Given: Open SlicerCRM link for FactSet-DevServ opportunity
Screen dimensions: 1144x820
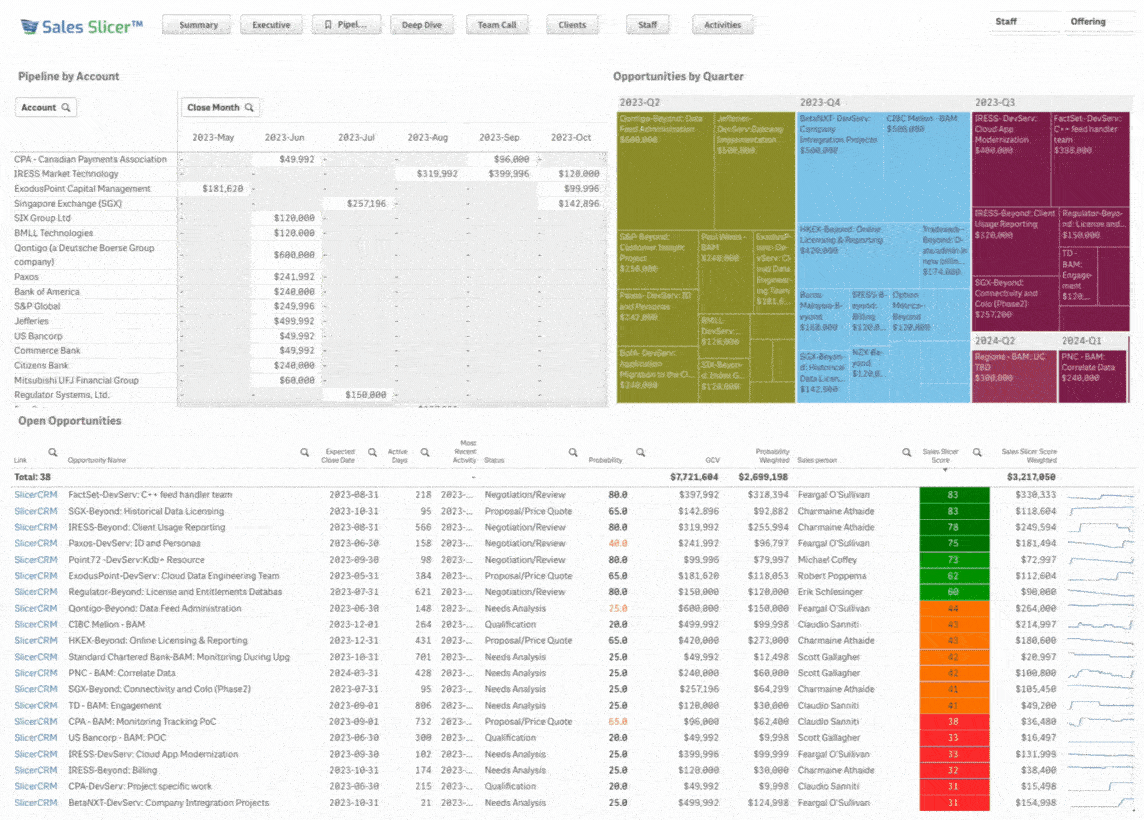Looking at the screenshot, I should click(35, 495).
